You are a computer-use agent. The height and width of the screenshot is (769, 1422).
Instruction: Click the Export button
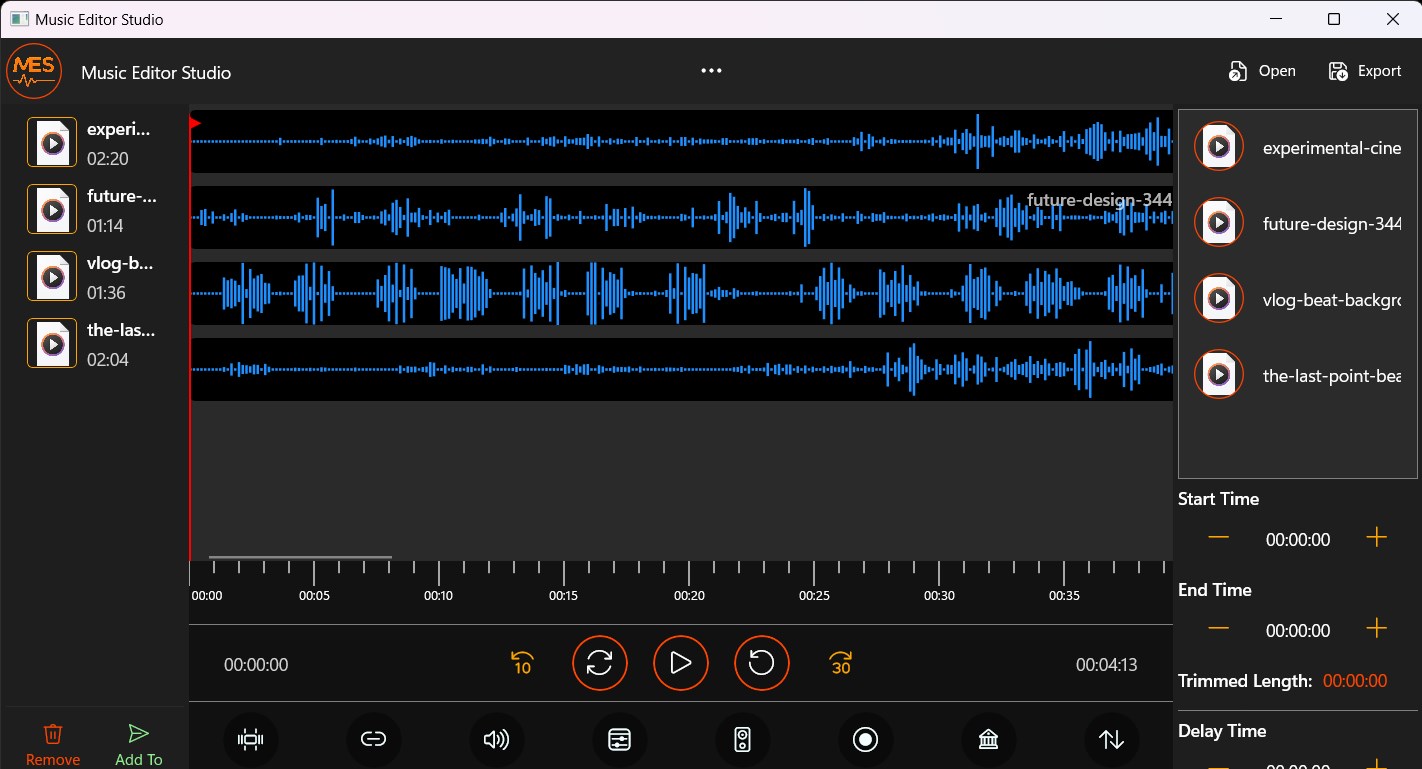coord(1365,70)
